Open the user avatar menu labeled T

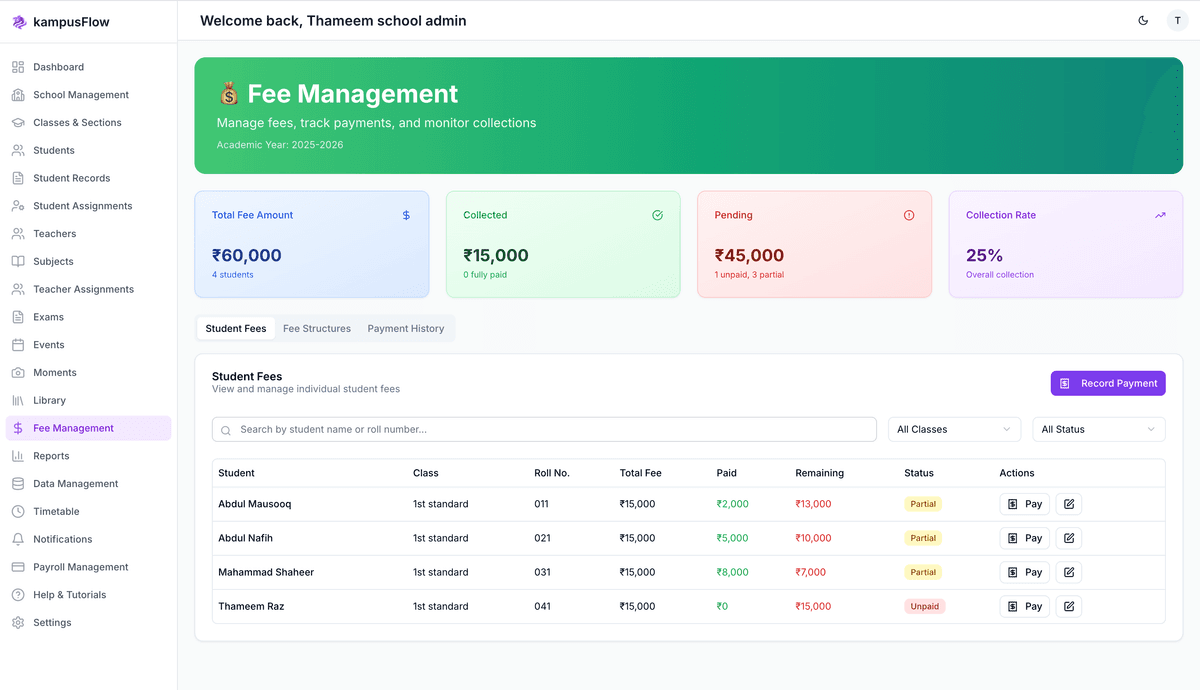[x=1178, y=20]
